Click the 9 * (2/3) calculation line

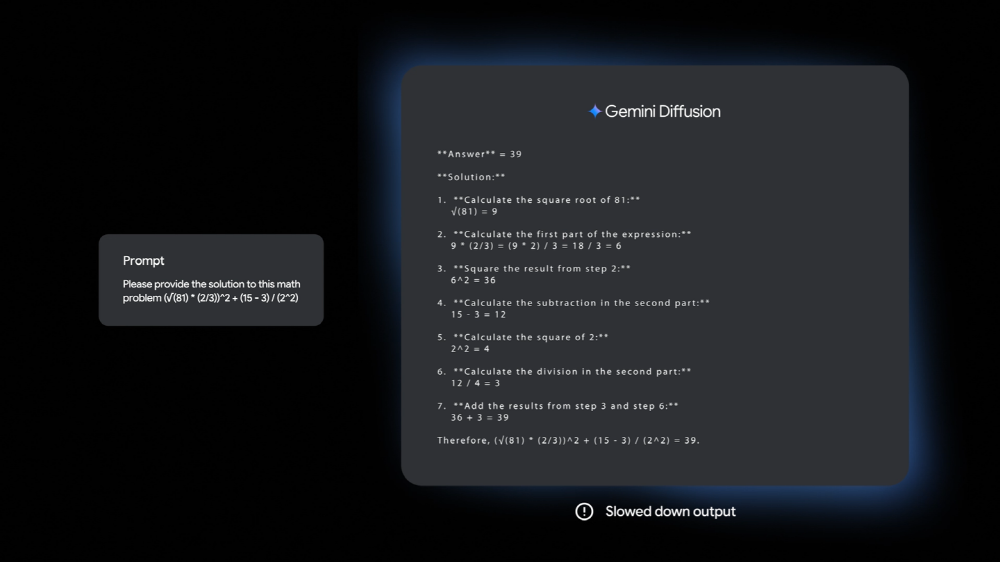click(x=536, y=246)
